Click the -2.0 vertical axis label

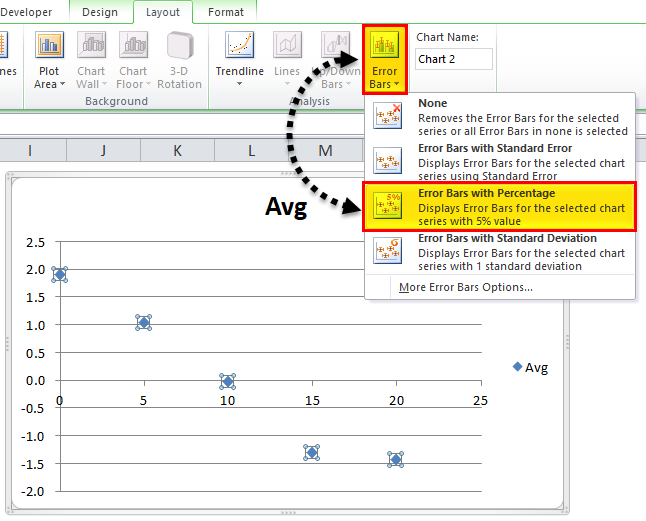point(33,491)
